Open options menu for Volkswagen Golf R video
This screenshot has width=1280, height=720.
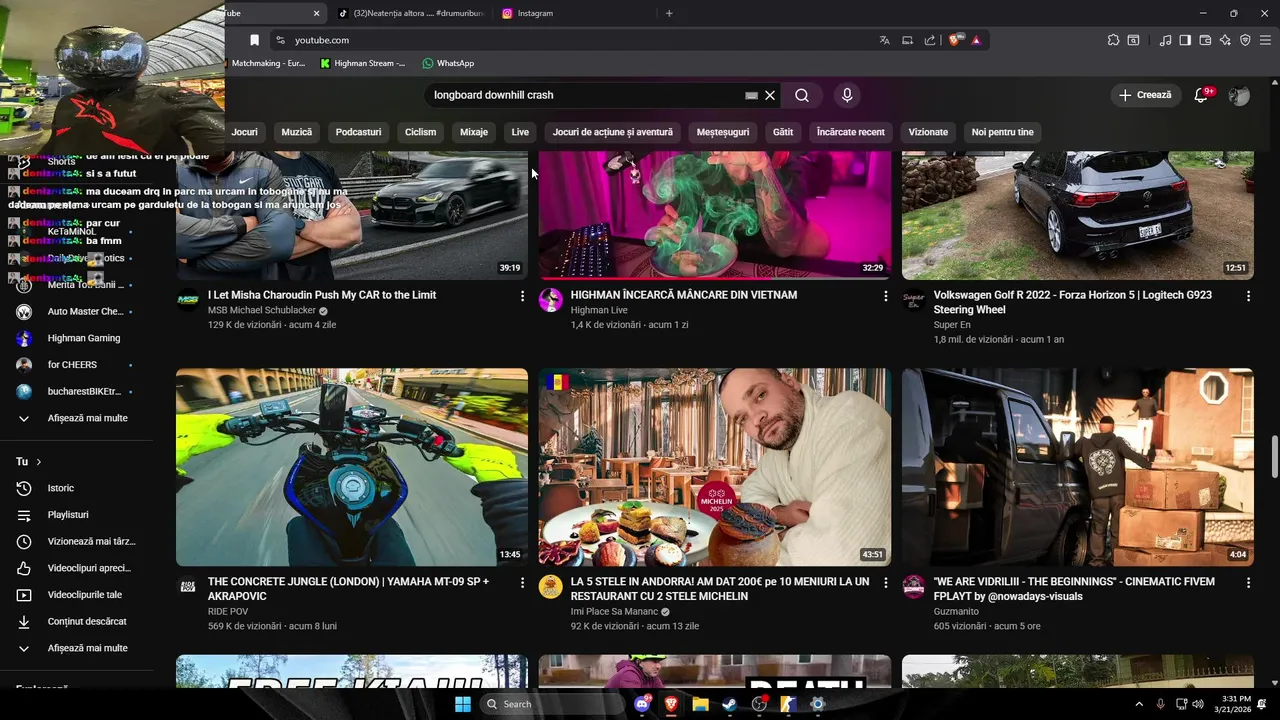pyautogui.click(x=1248, y=296)
